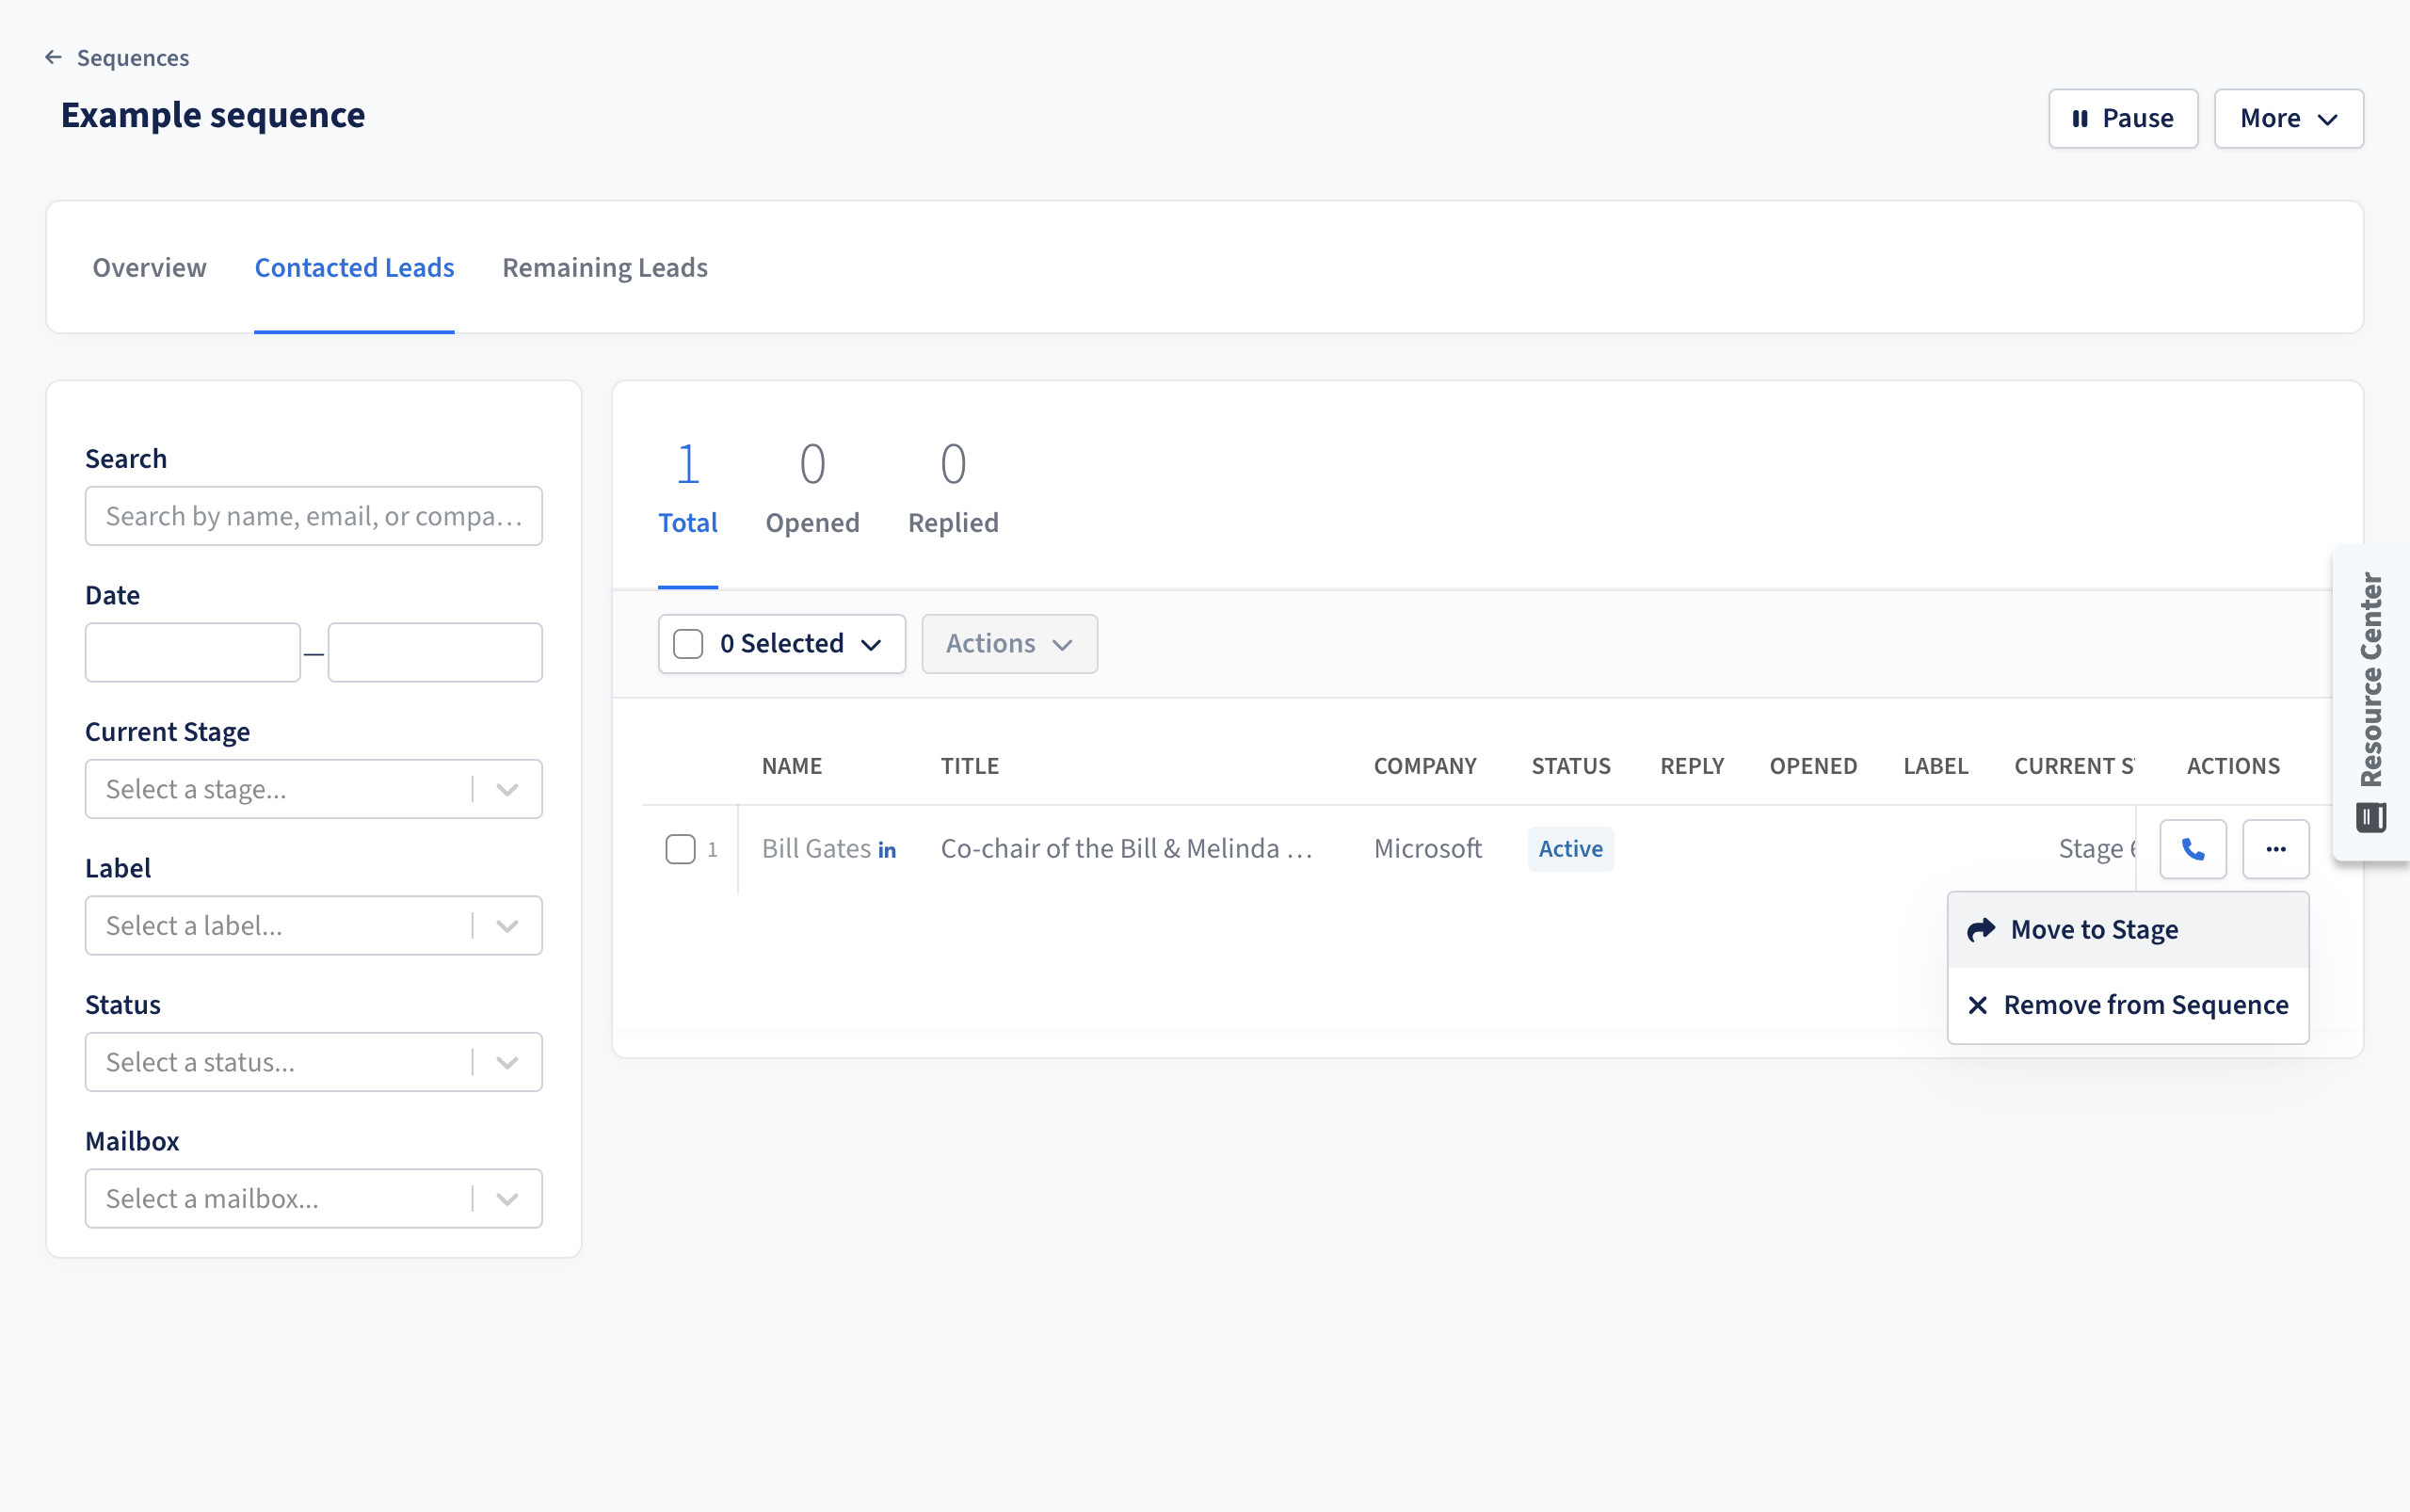Select the Contacted Leads tab
The height and width of the screenshot is (1512, 2410).
pyautogui.click(x=354, y=267)
